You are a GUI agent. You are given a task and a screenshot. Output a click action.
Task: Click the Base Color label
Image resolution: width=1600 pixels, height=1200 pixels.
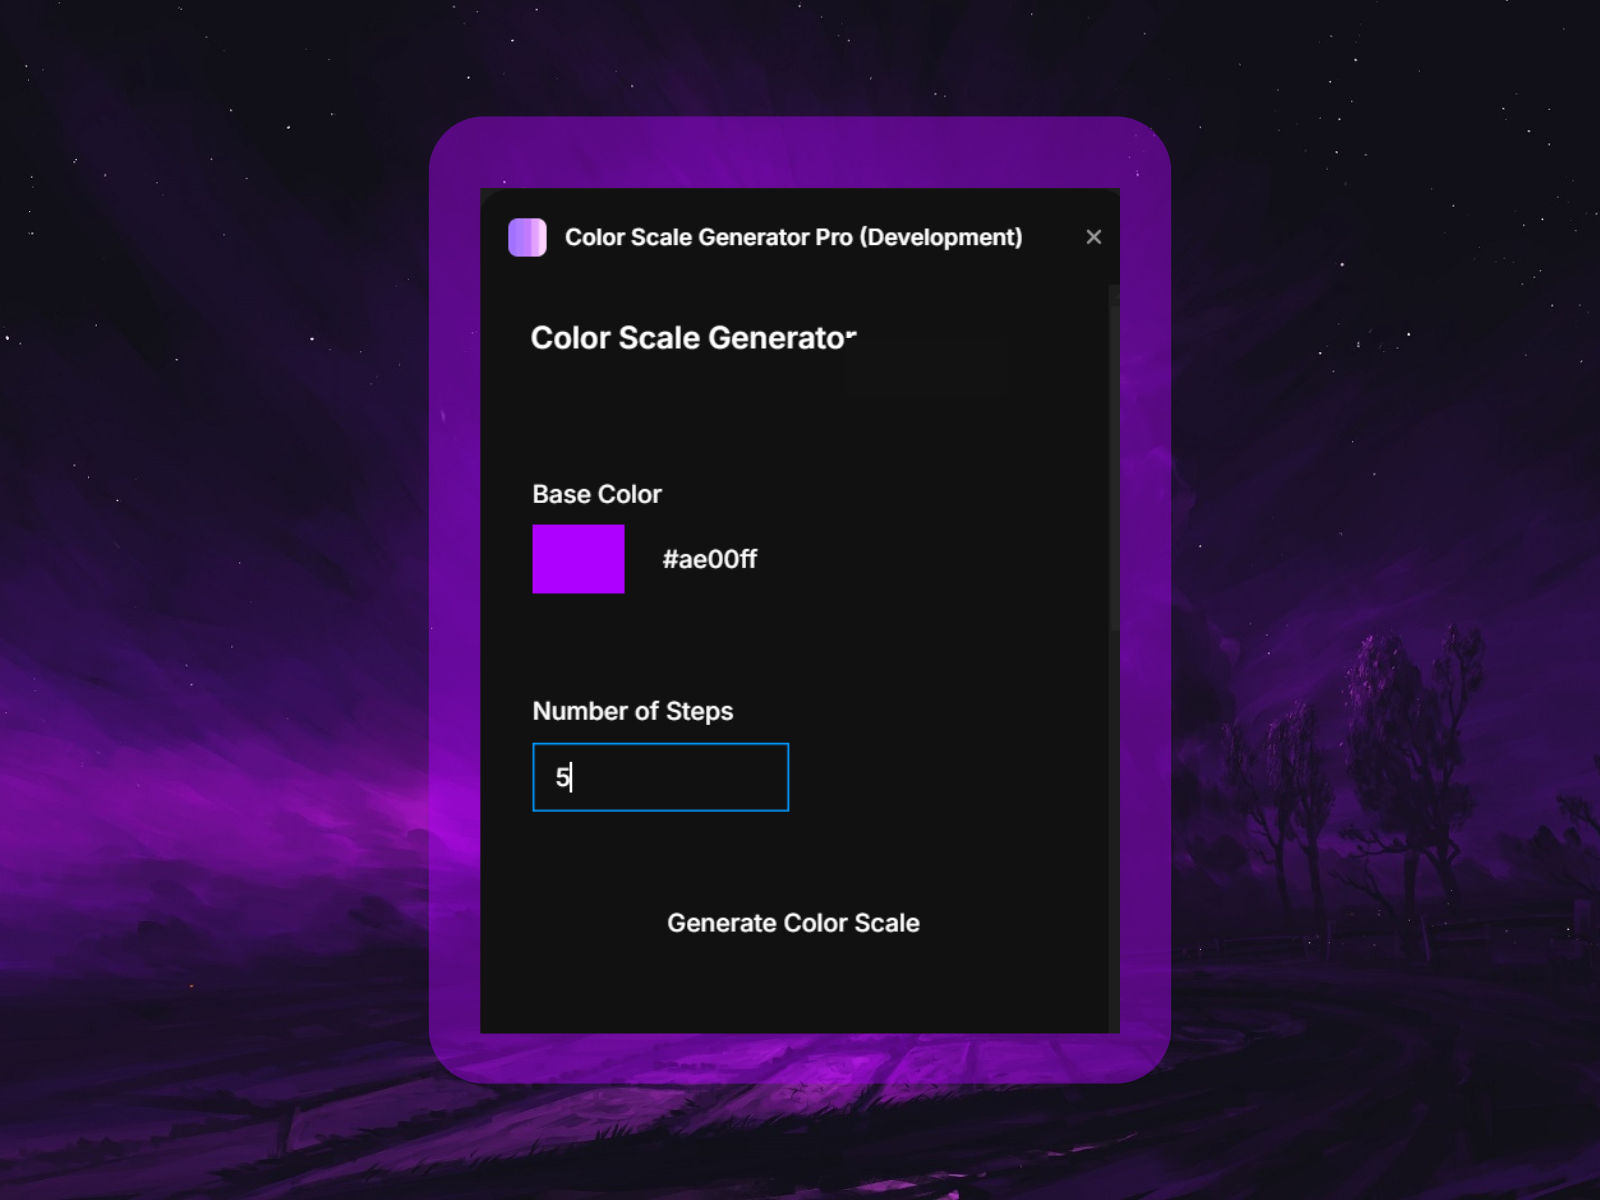(596, 493)
